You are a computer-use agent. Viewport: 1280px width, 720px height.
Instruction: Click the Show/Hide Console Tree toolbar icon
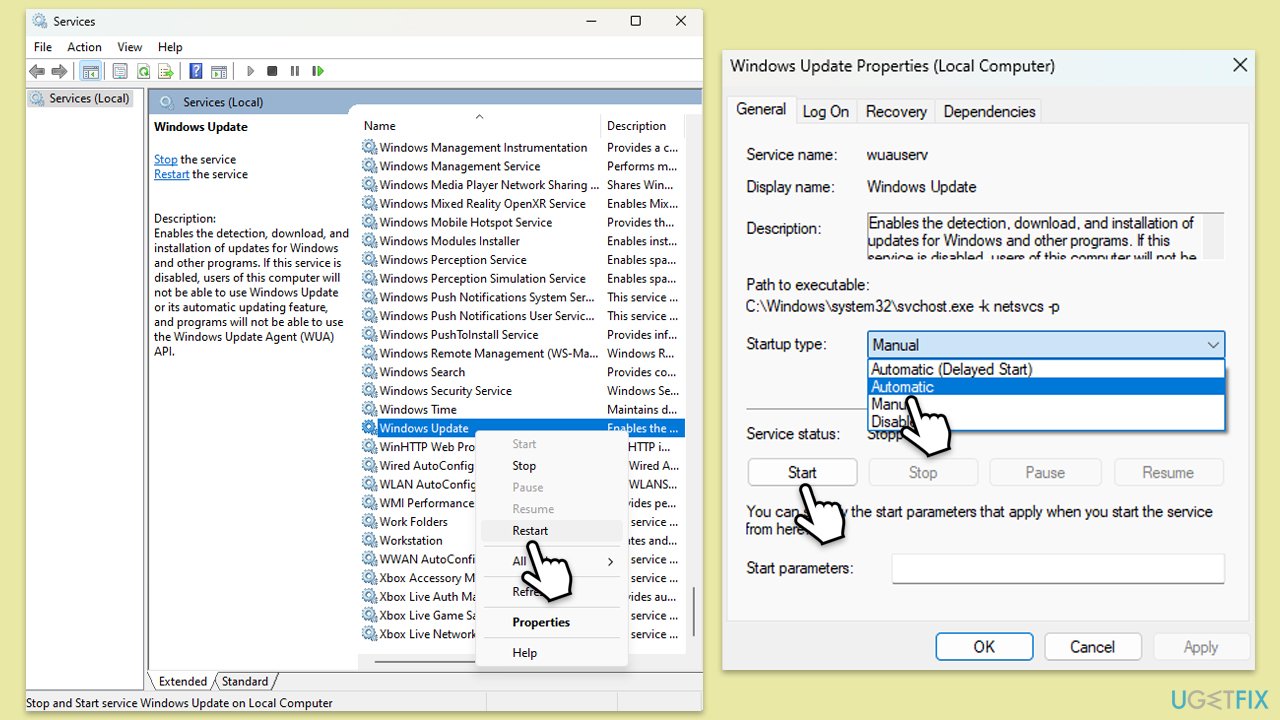pyautogui.click(x=90, y=71)
